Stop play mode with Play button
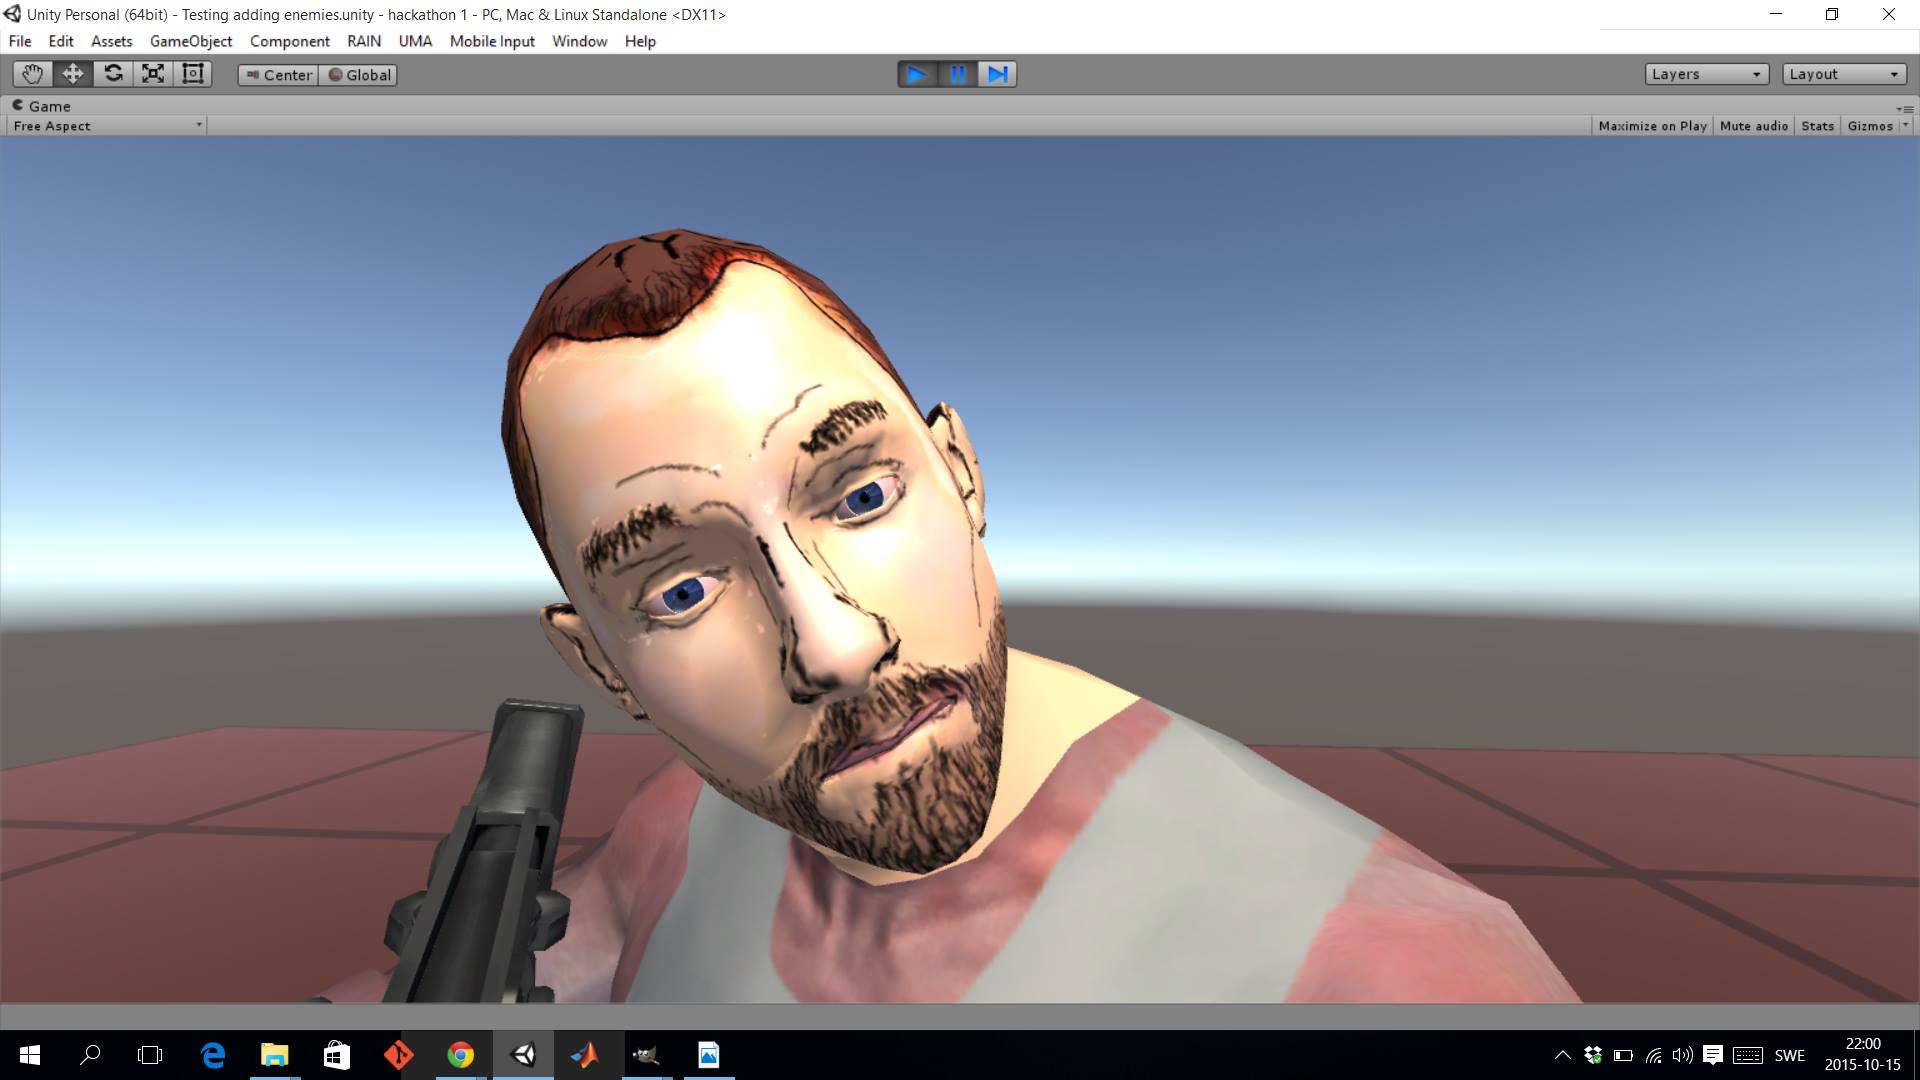Viewport: 1920px width, 1080px height. 916,74
